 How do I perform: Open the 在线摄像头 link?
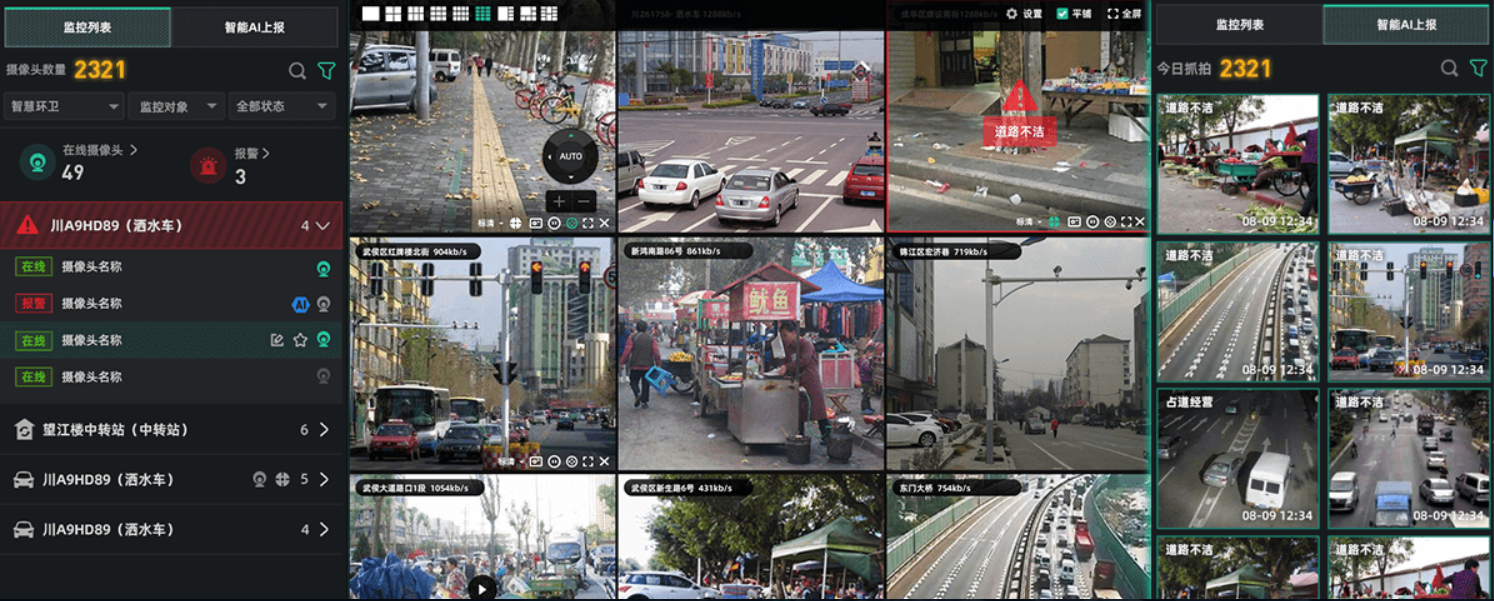click(x=99, y=150)
